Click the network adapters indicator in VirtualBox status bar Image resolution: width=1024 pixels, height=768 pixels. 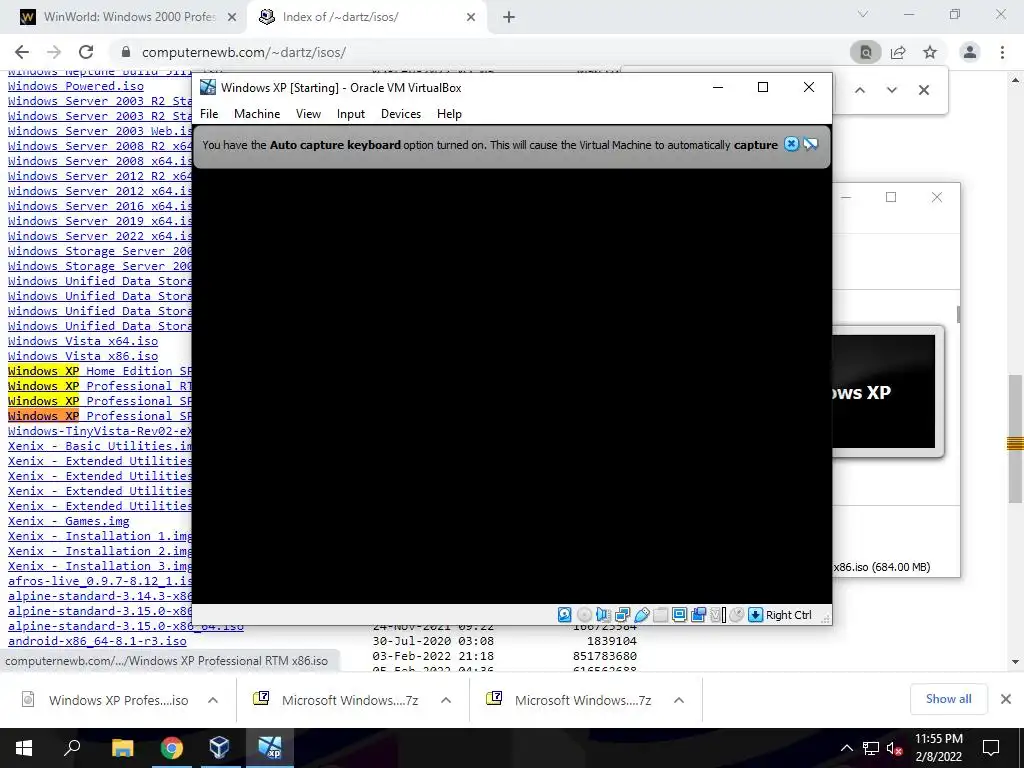point(622,615)
